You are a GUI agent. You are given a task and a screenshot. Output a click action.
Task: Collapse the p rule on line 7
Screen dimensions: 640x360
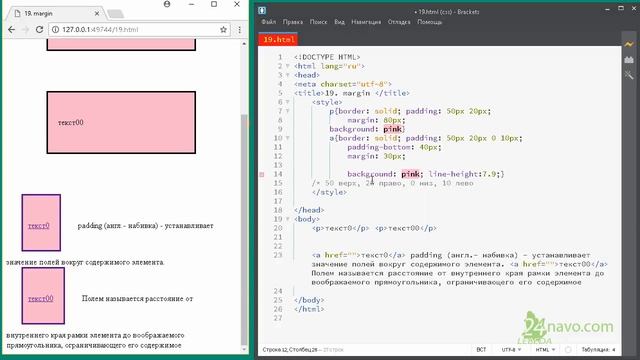287,111
